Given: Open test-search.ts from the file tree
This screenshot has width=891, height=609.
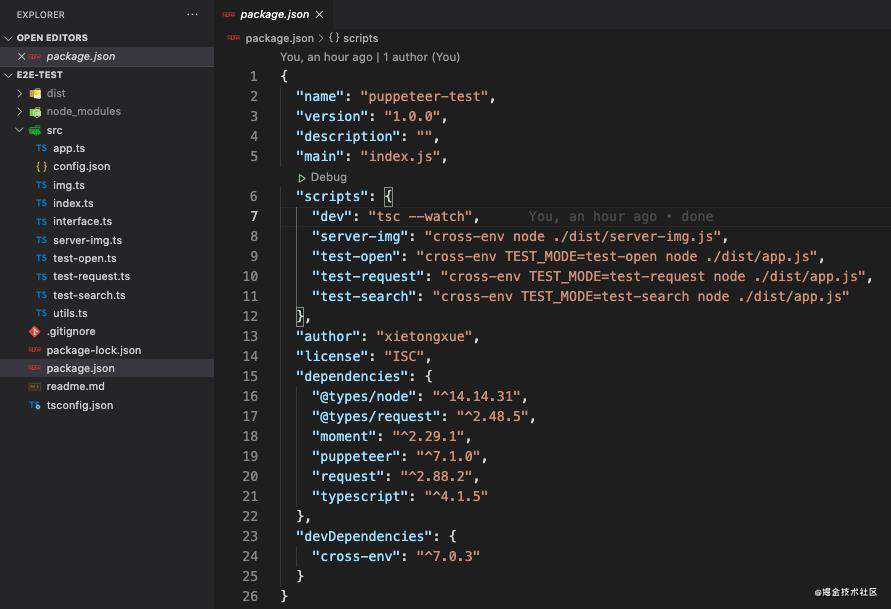Looking at the screenshot, I should 89,295.
